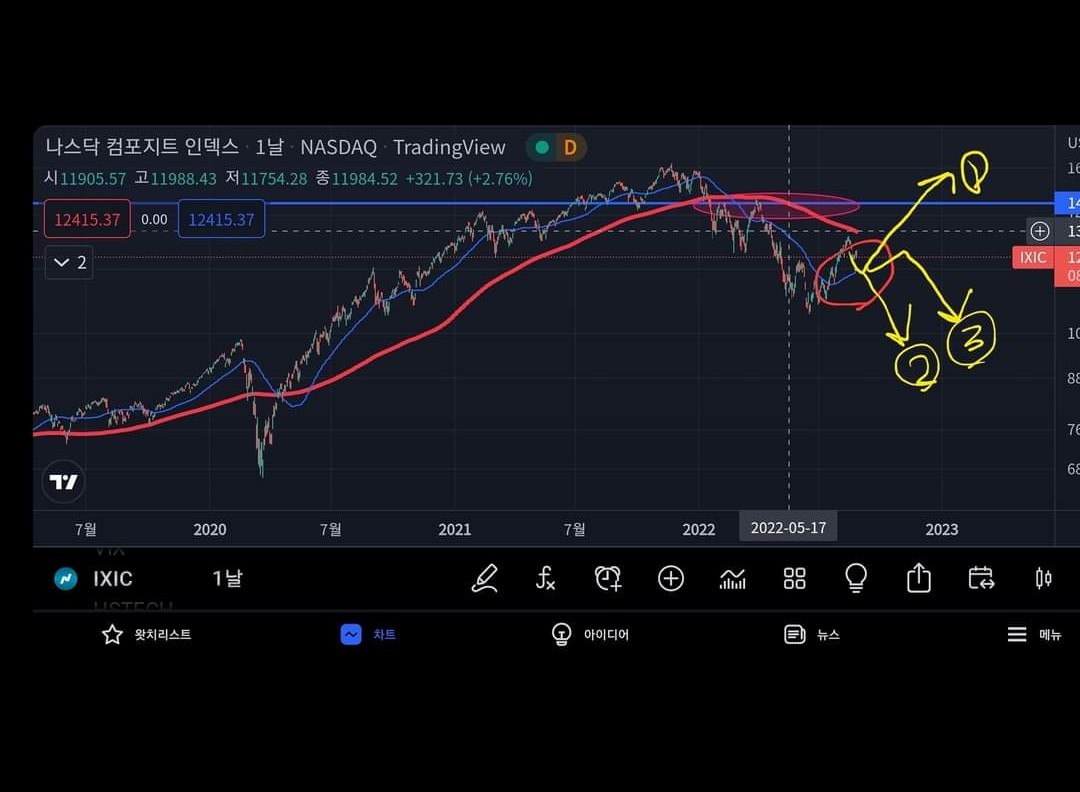
Task: Click the 나스닥 컴포지트 인덱스 chart title
Action: (142, 147)
